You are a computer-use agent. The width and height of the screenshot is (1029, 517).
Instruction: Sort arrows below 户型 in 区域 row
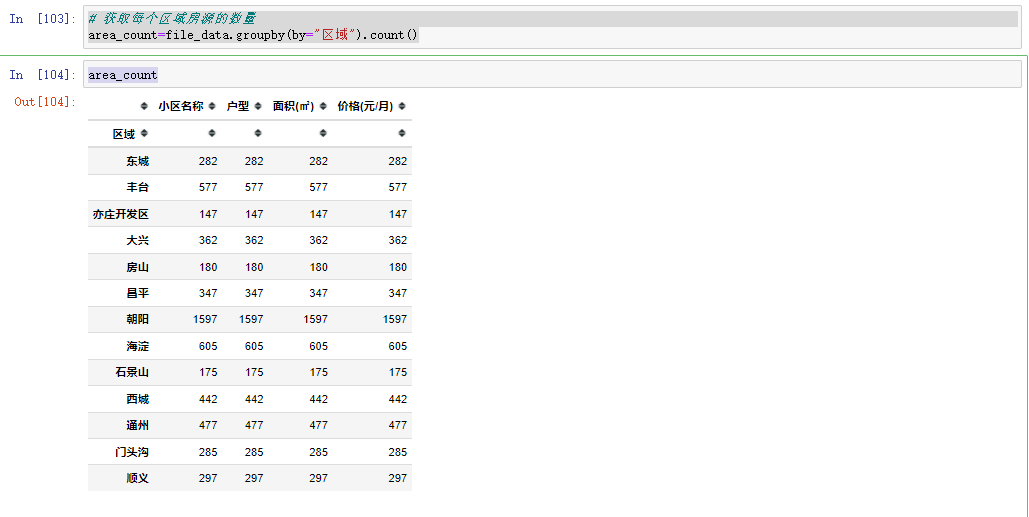pos(258,133)
